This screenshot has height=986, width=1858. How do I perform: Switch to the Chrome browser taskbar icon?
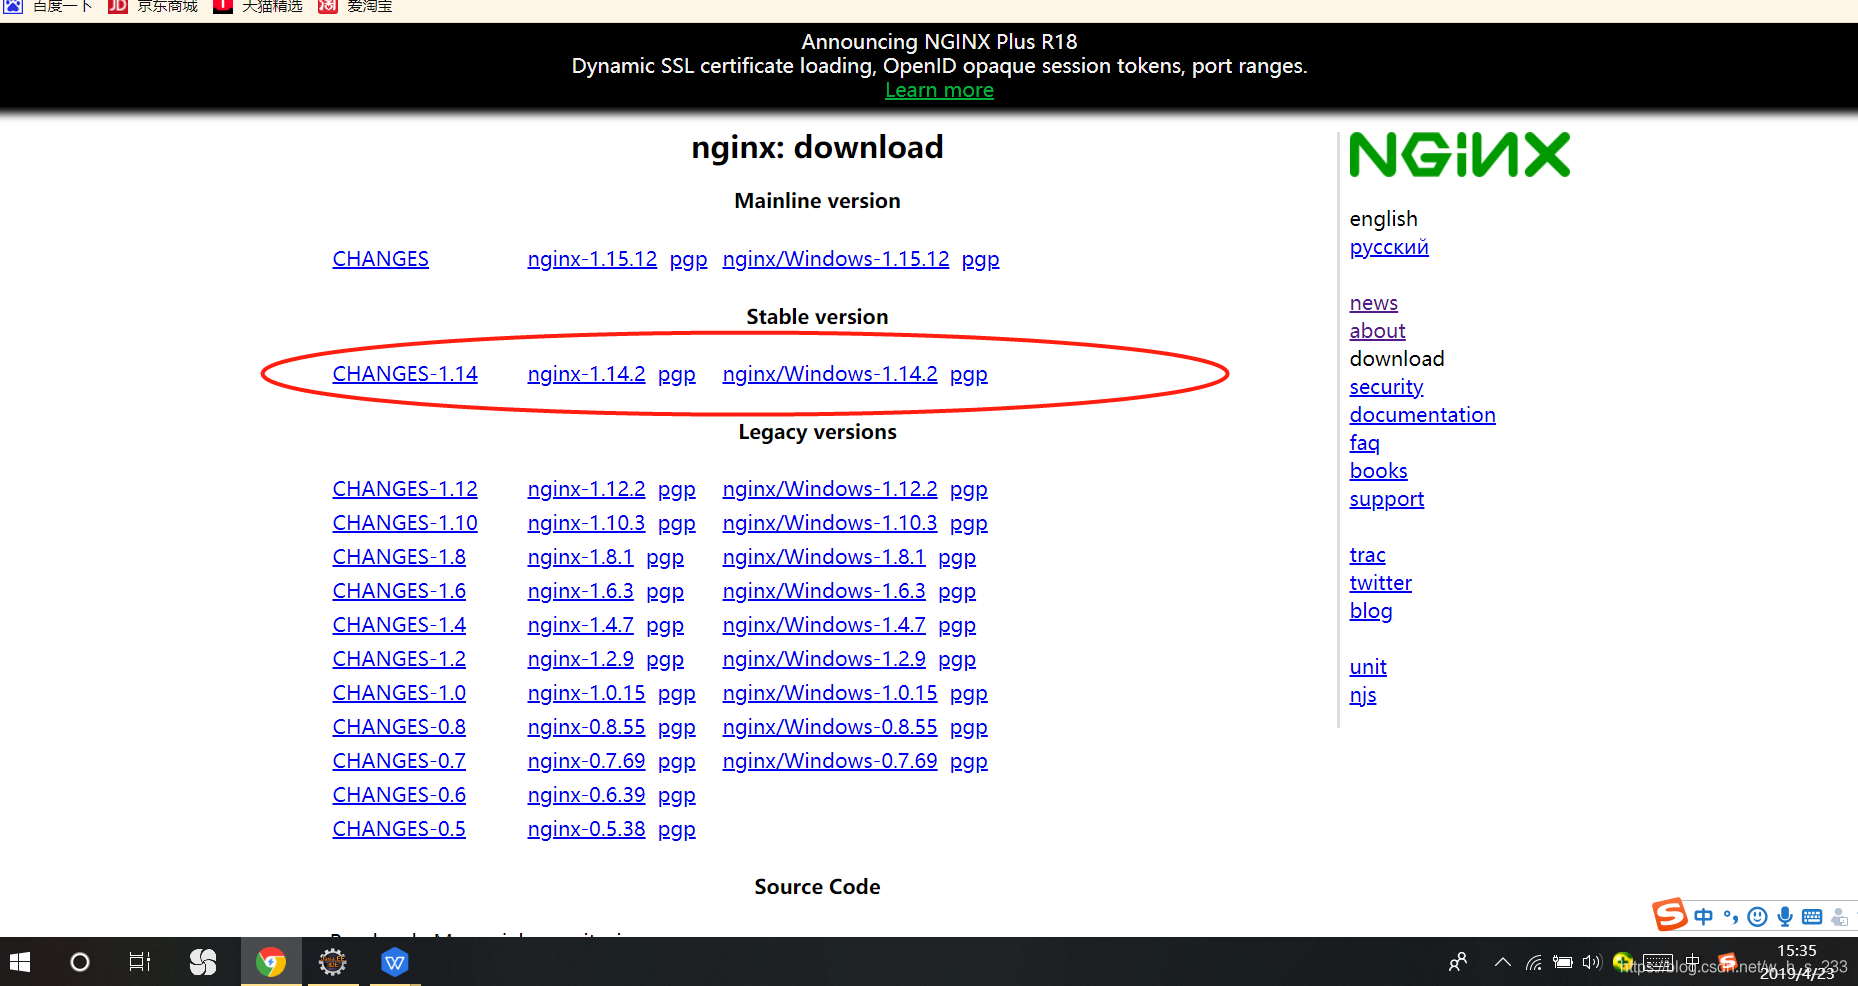pyautogui.click(x=271, y=962)
